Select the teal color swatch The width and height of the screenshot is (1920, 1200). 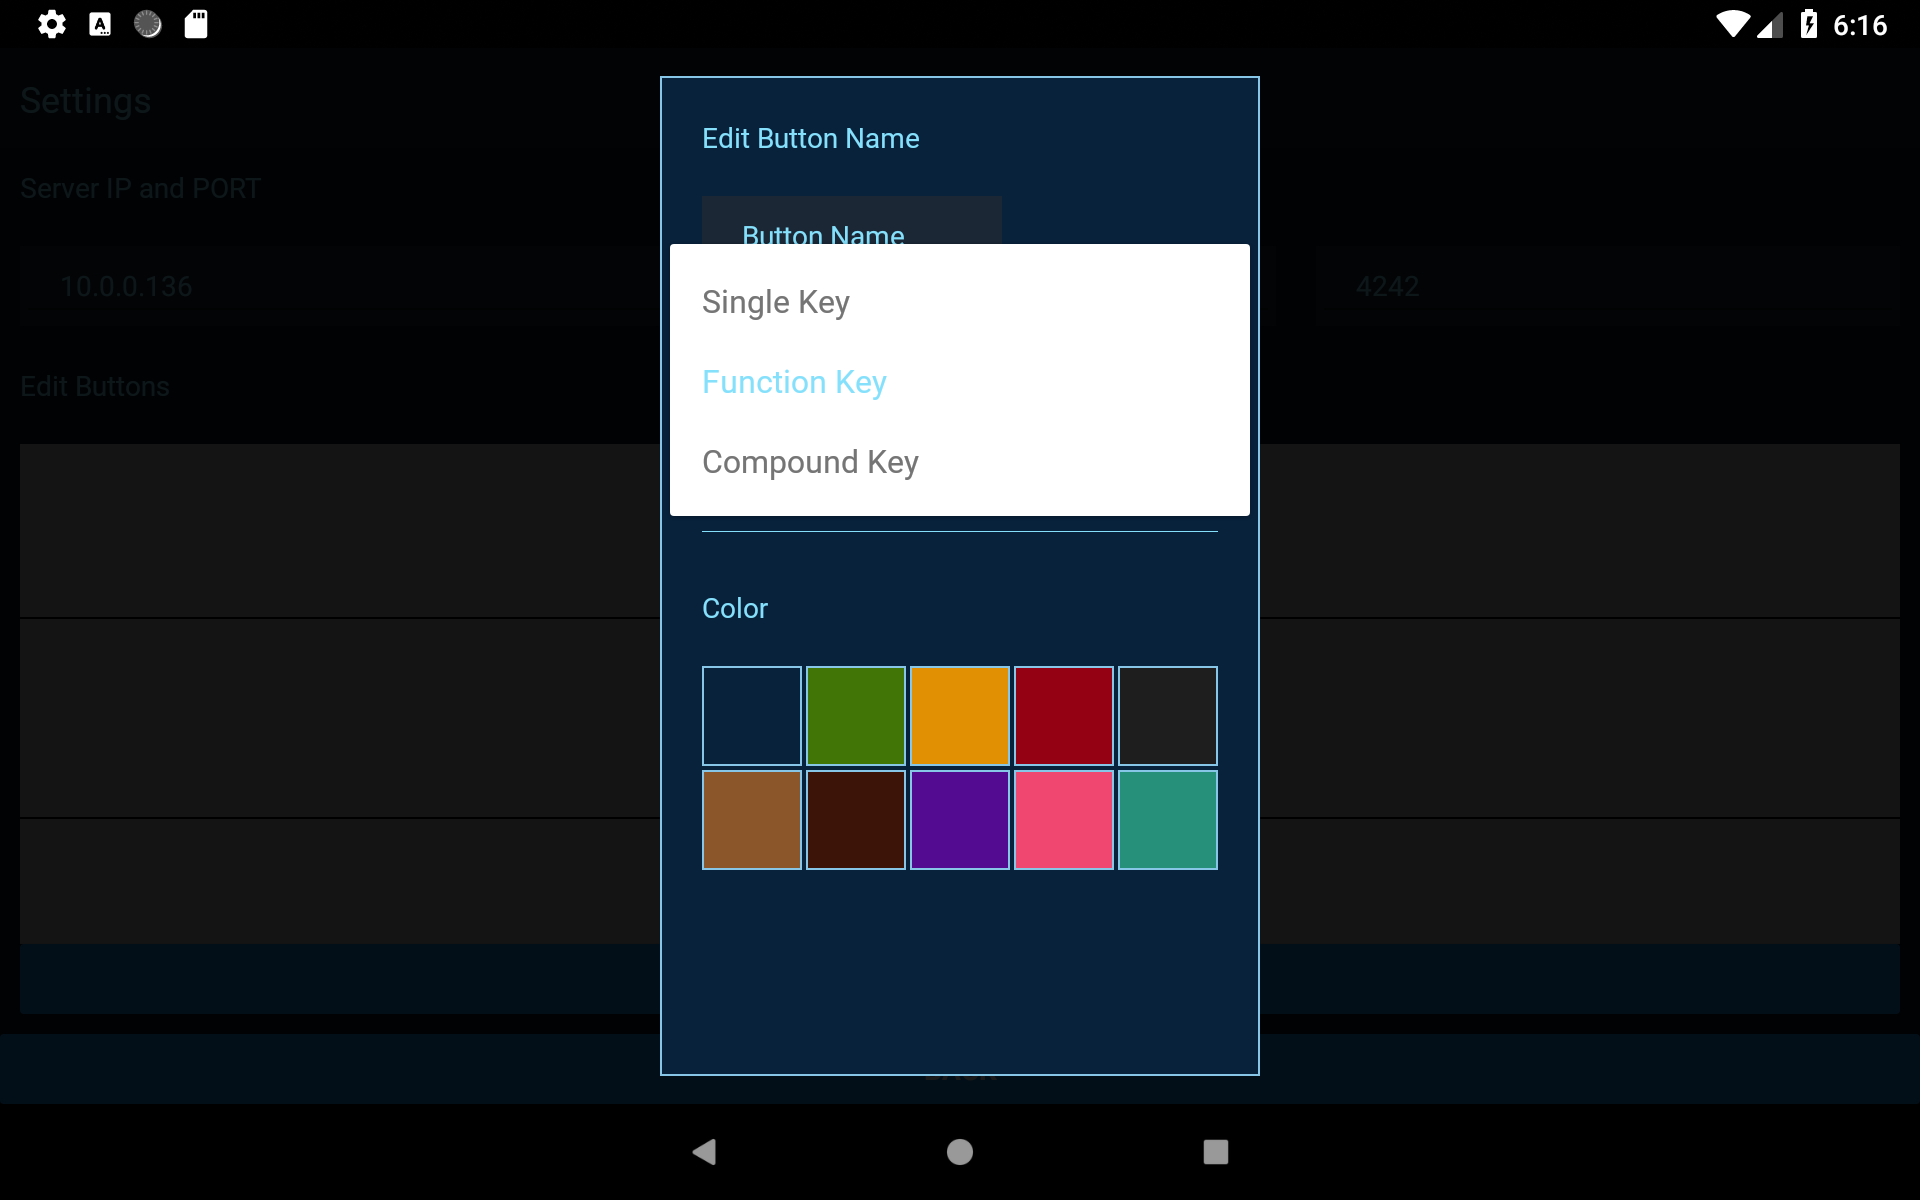pyautogui.click(x=1167, y=820)
